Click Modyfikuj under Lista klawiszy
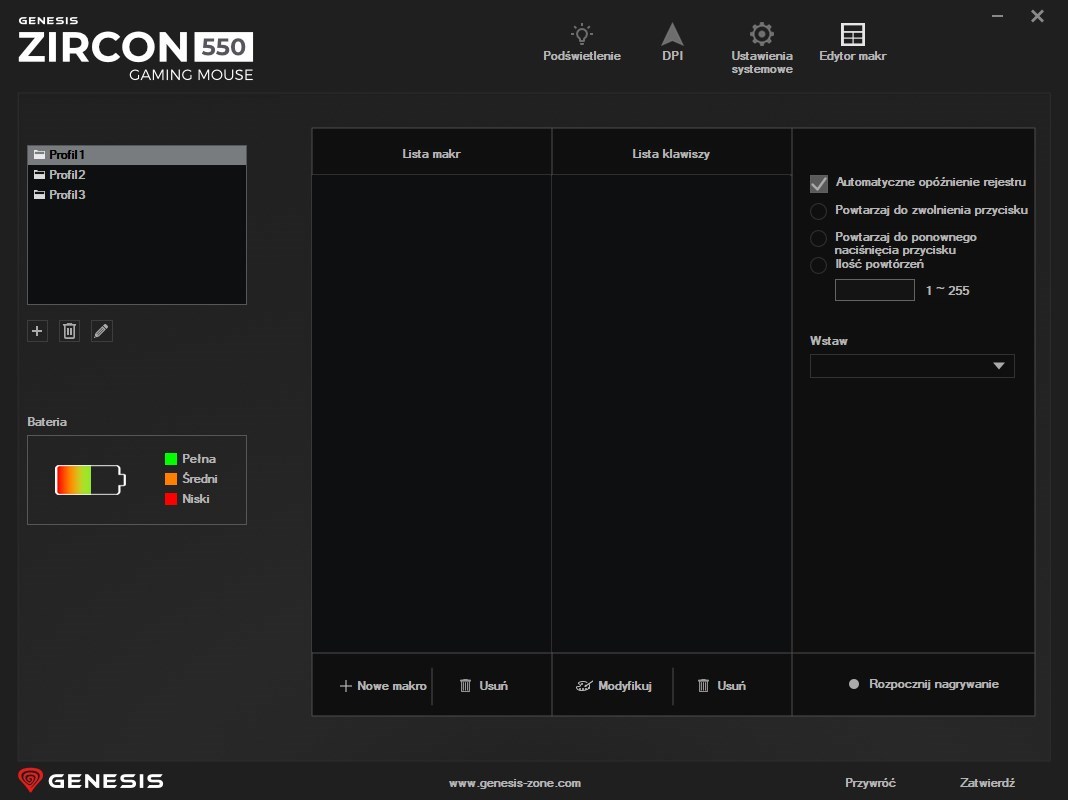The image size is (1068, 800). tap(614, 686)
